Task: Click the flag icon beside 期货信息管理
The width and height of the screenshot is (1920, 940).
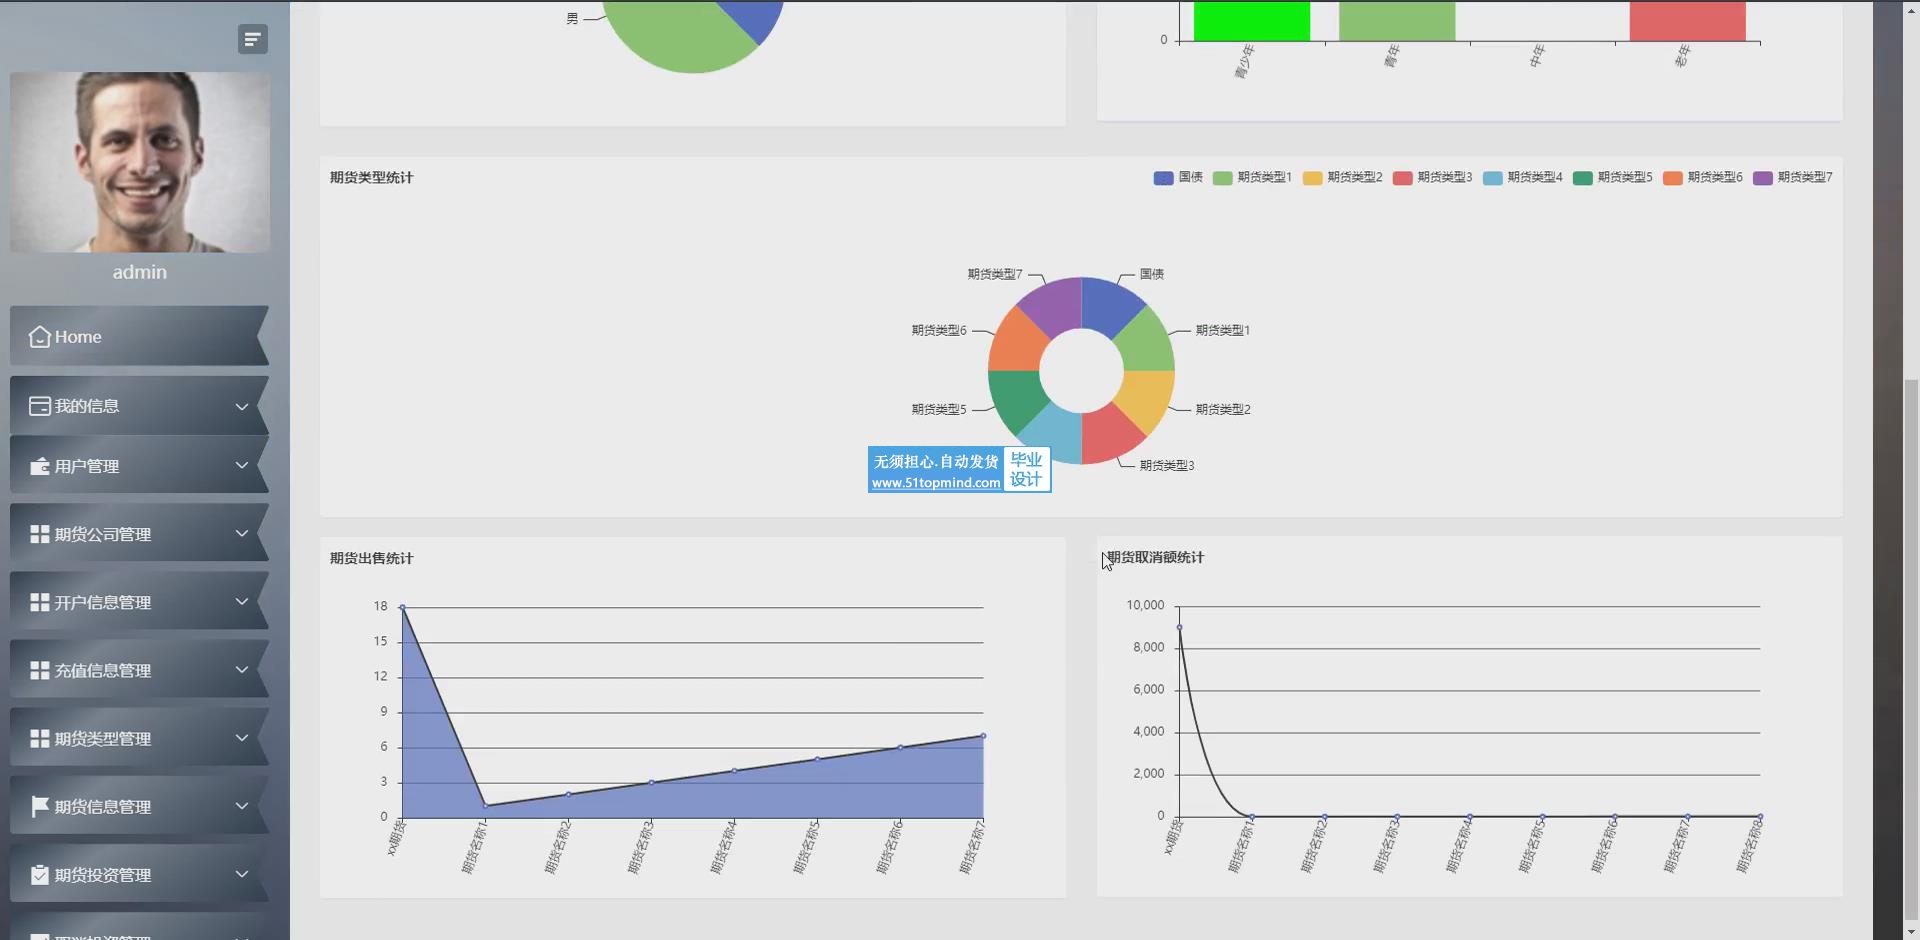Action: pyautogui.click(x=40, y=806)
